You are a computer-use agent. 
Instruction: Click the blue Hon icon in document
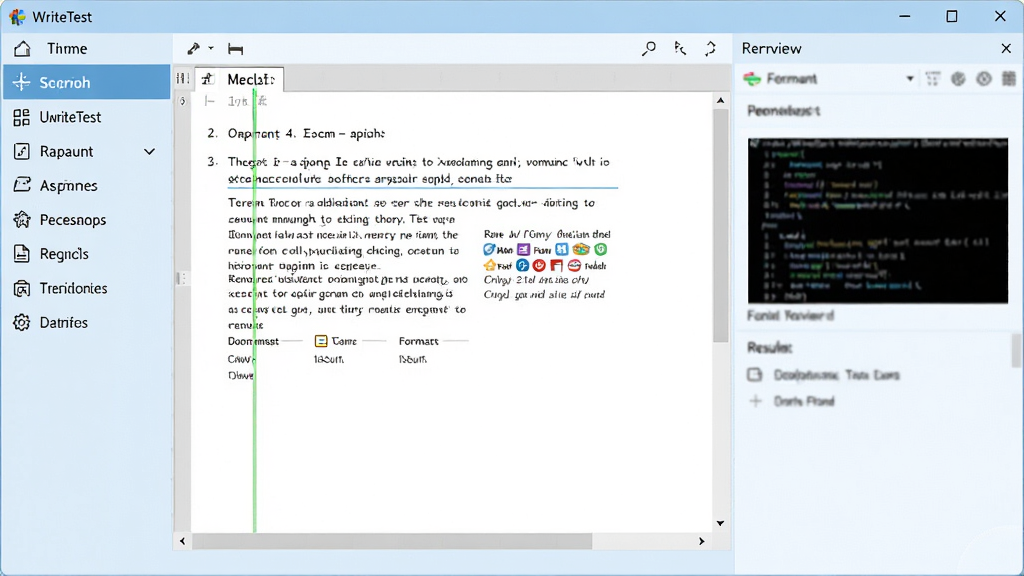tap(489, 249)
